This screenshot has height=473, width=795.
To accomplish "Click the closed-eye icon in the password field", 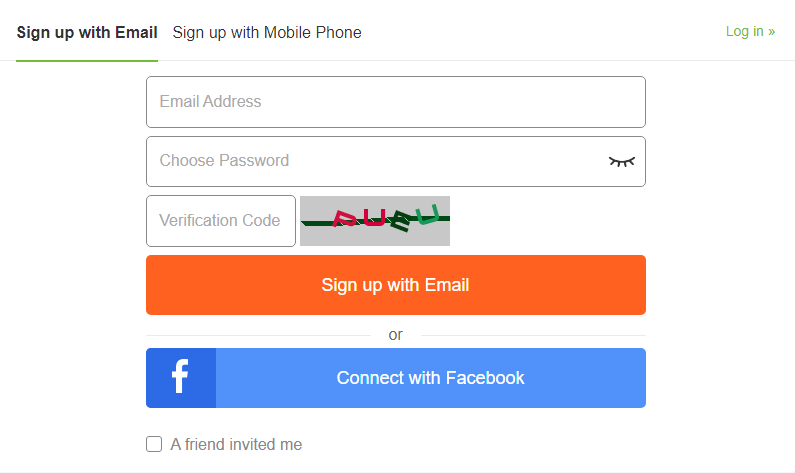I will coord(622,161).
